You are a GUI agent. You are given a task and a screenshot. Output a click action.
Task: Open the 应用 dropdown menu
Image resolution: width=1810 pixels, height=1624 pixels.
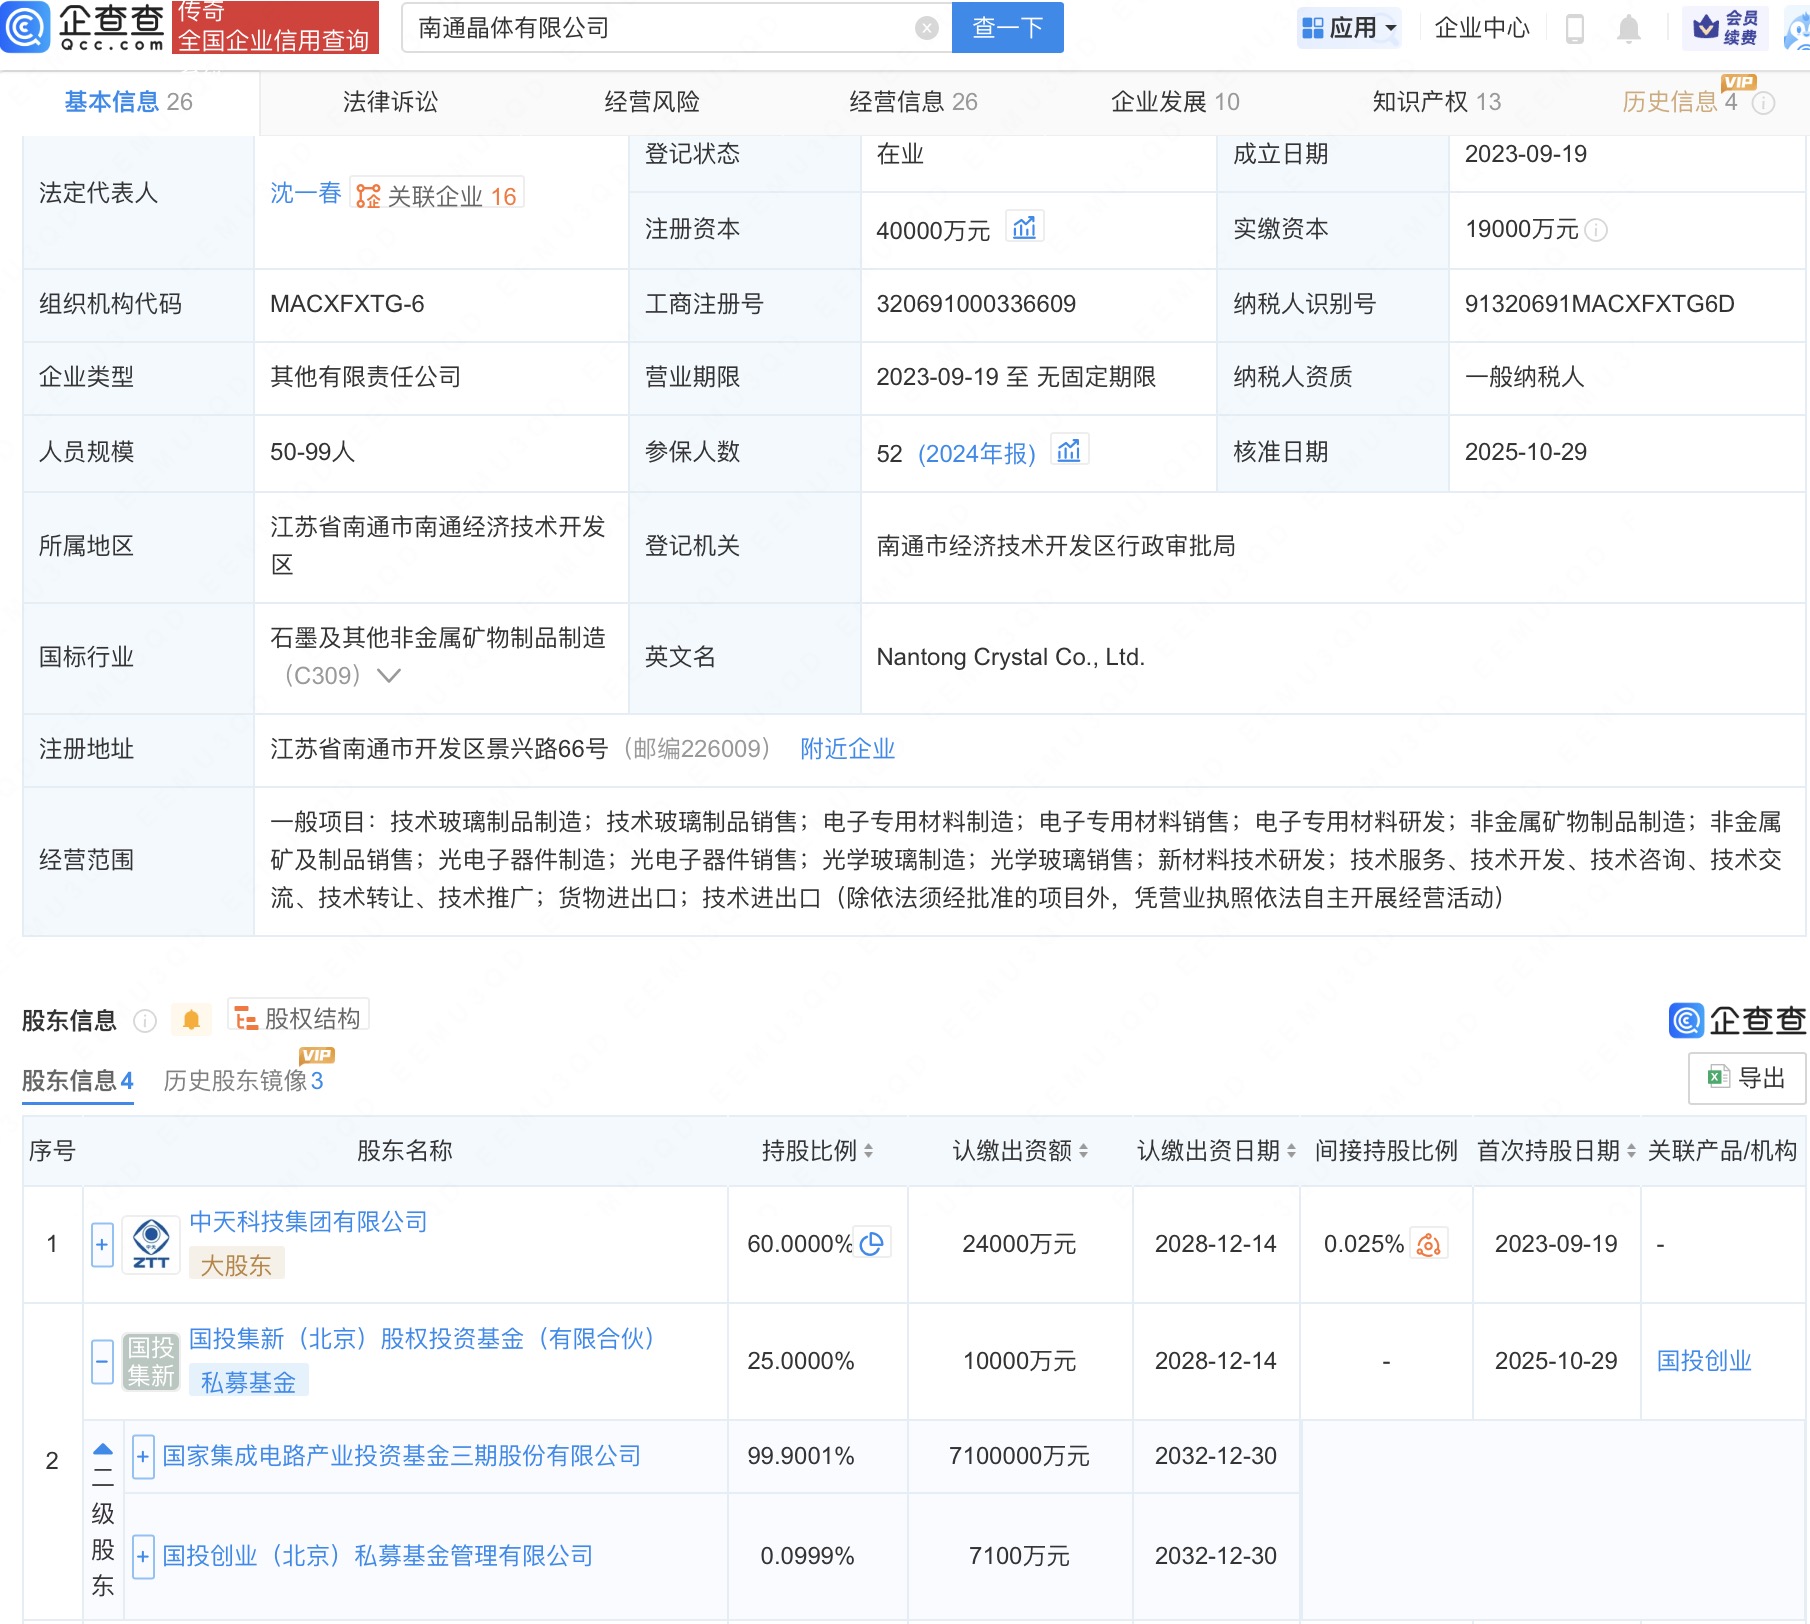point(1349,28)
